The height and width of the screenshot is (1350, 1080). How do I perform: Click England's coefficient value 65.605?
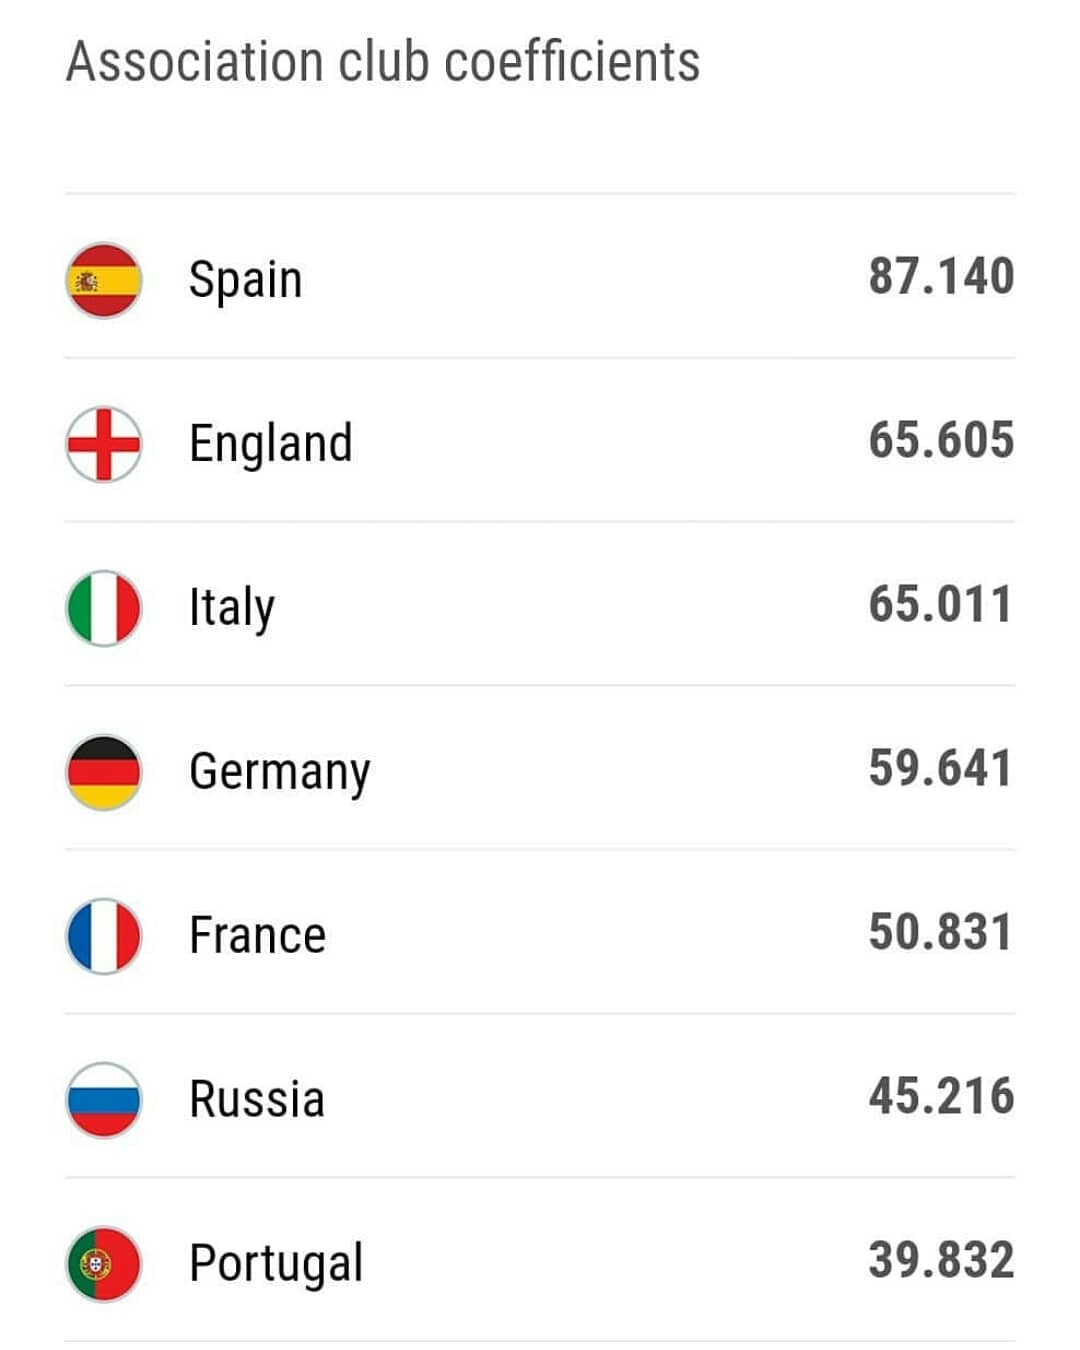click(x=941, y=440)
